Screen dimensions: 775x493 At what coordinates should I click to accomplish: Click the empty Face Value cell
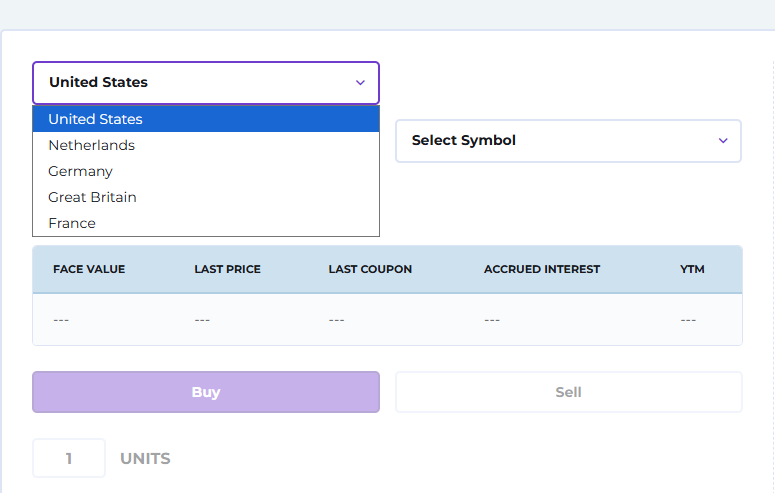[61, 320]
